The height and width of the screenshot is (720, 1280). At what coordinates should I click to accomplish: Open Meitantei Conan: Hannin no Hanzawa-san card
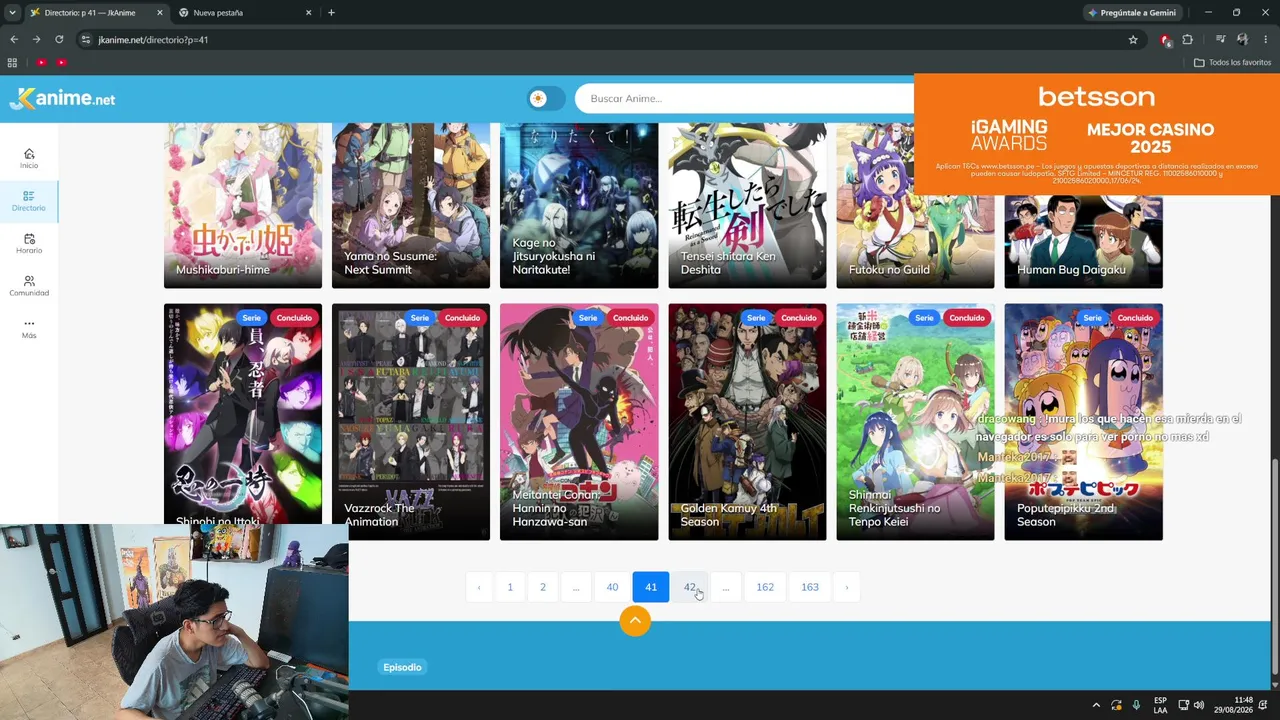pos(579,422)
